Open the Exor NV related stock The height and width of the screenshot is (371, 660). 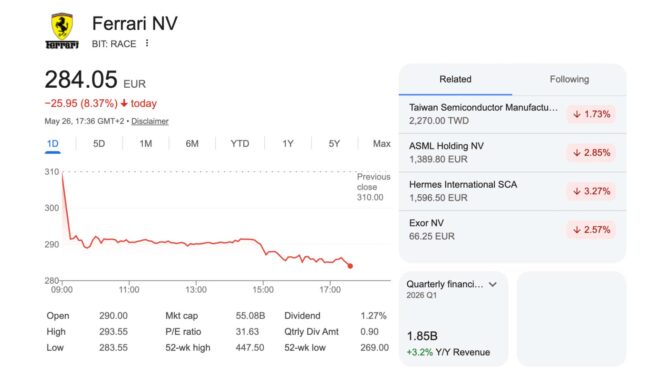tap(512, 230)
